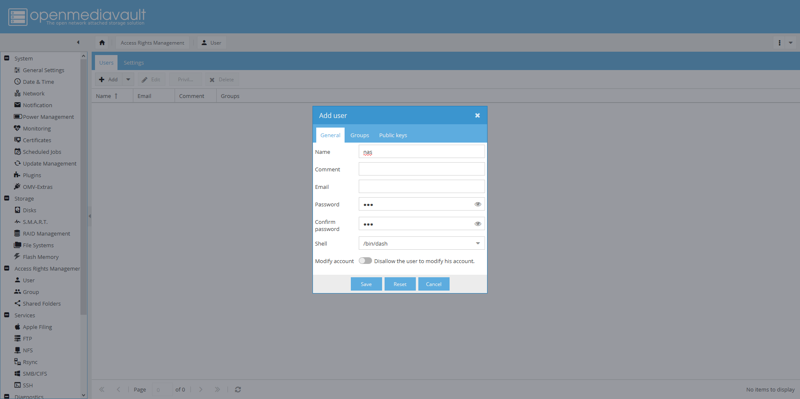The height and width of the screenshot is (399, 800).
Task: Collapse the Services tree section
Action: [x=7, y=315]
